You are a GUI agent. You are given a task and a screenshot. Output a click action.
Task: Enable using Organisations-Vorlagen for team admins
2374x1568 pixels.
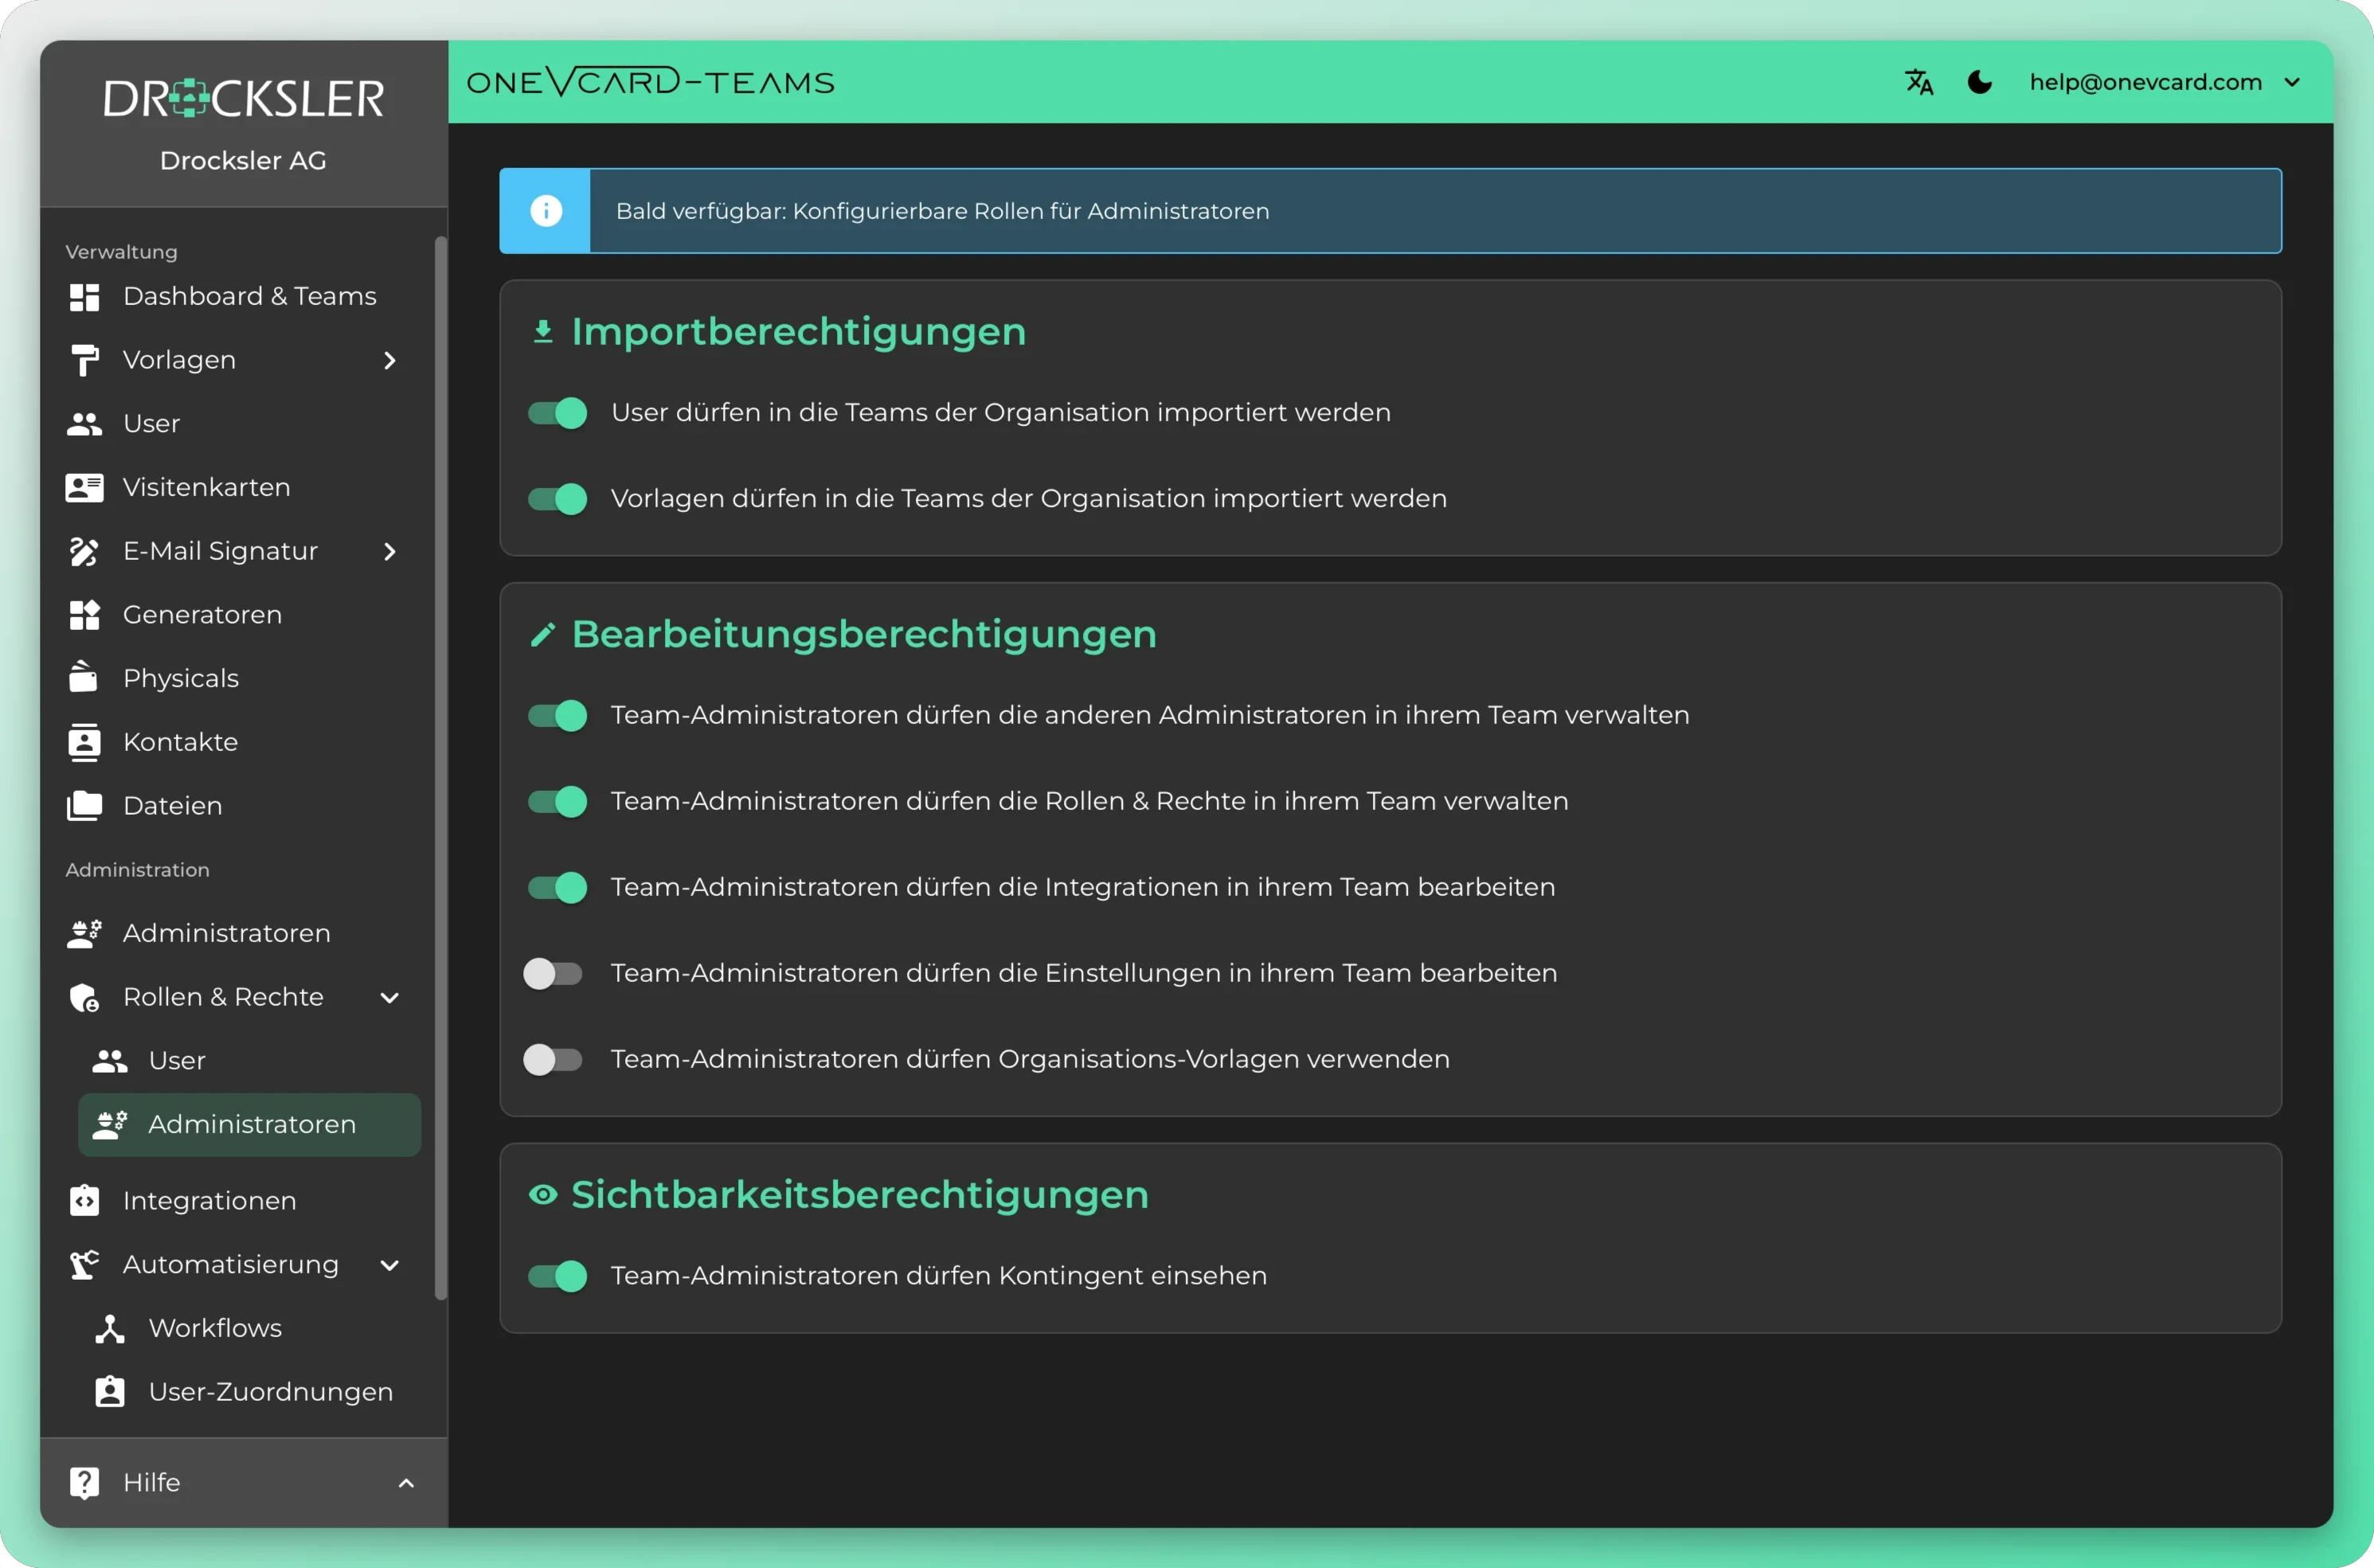tap(553, 1060)
